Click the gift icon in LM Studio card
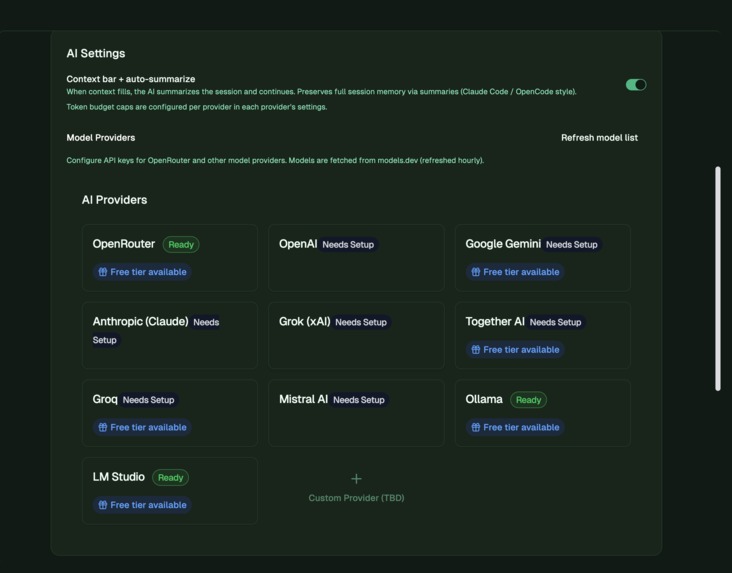The image size is (732, 573). [103, 505]
